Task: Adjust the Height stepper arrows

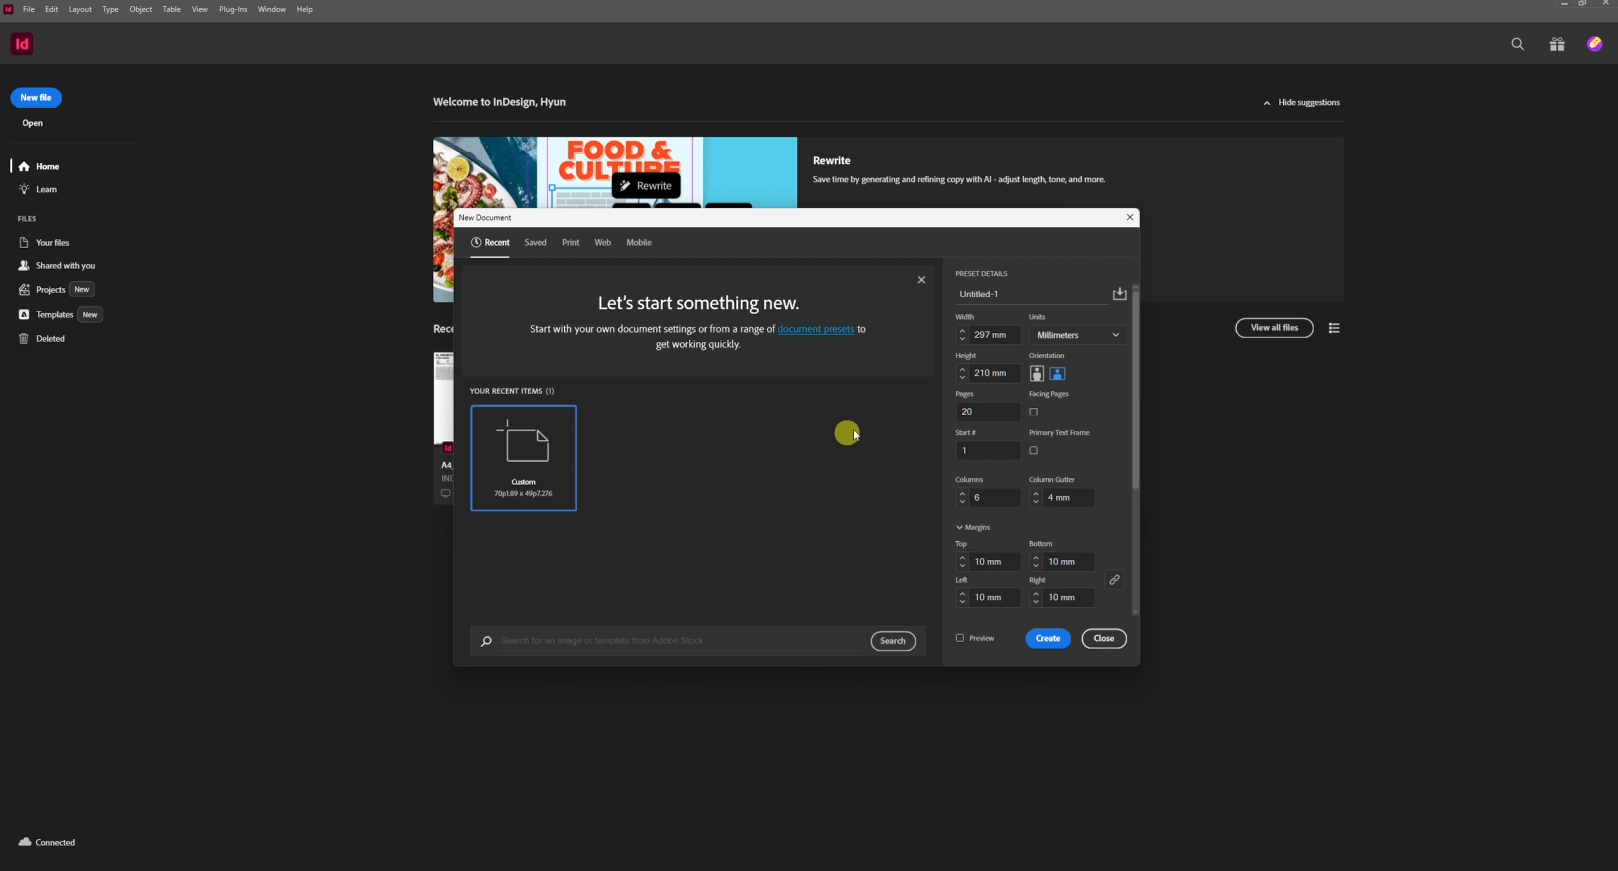Action: click(x=962, y=373)
